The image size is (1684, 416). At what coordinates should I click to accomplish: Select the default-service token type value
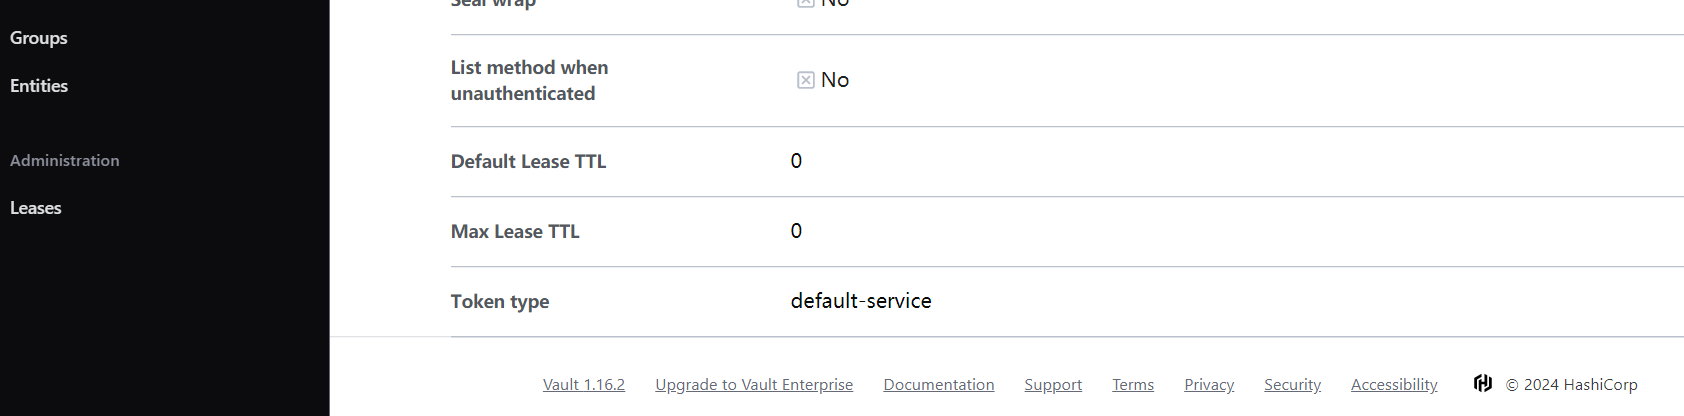861,301
